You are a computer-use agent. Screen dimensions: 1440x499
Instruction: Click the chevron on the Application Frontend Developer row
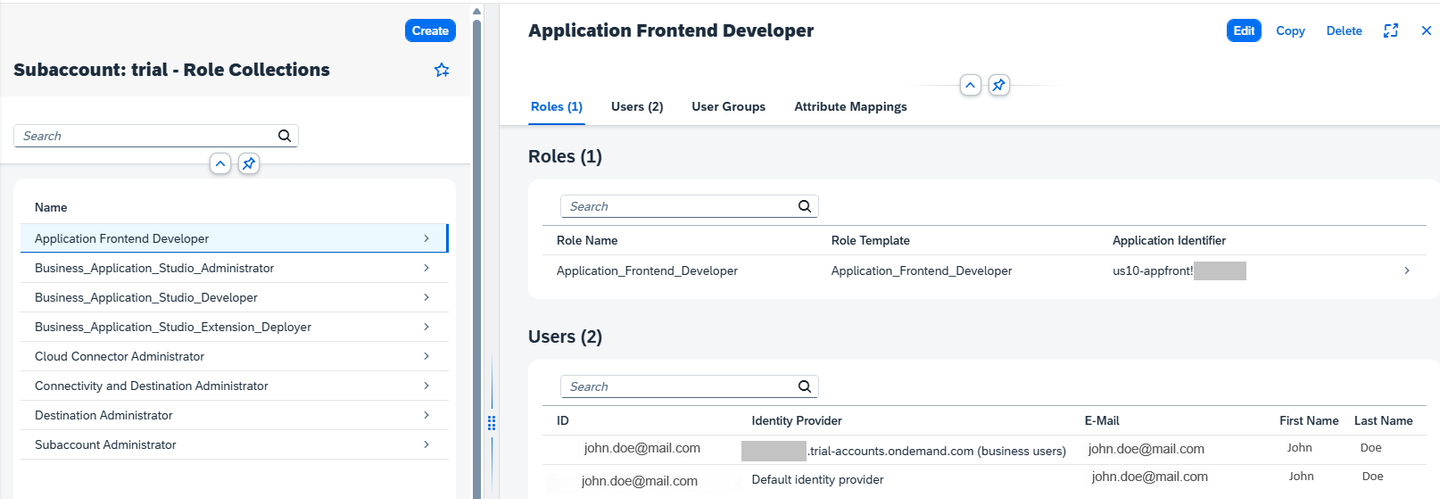[x=426, y=238]
